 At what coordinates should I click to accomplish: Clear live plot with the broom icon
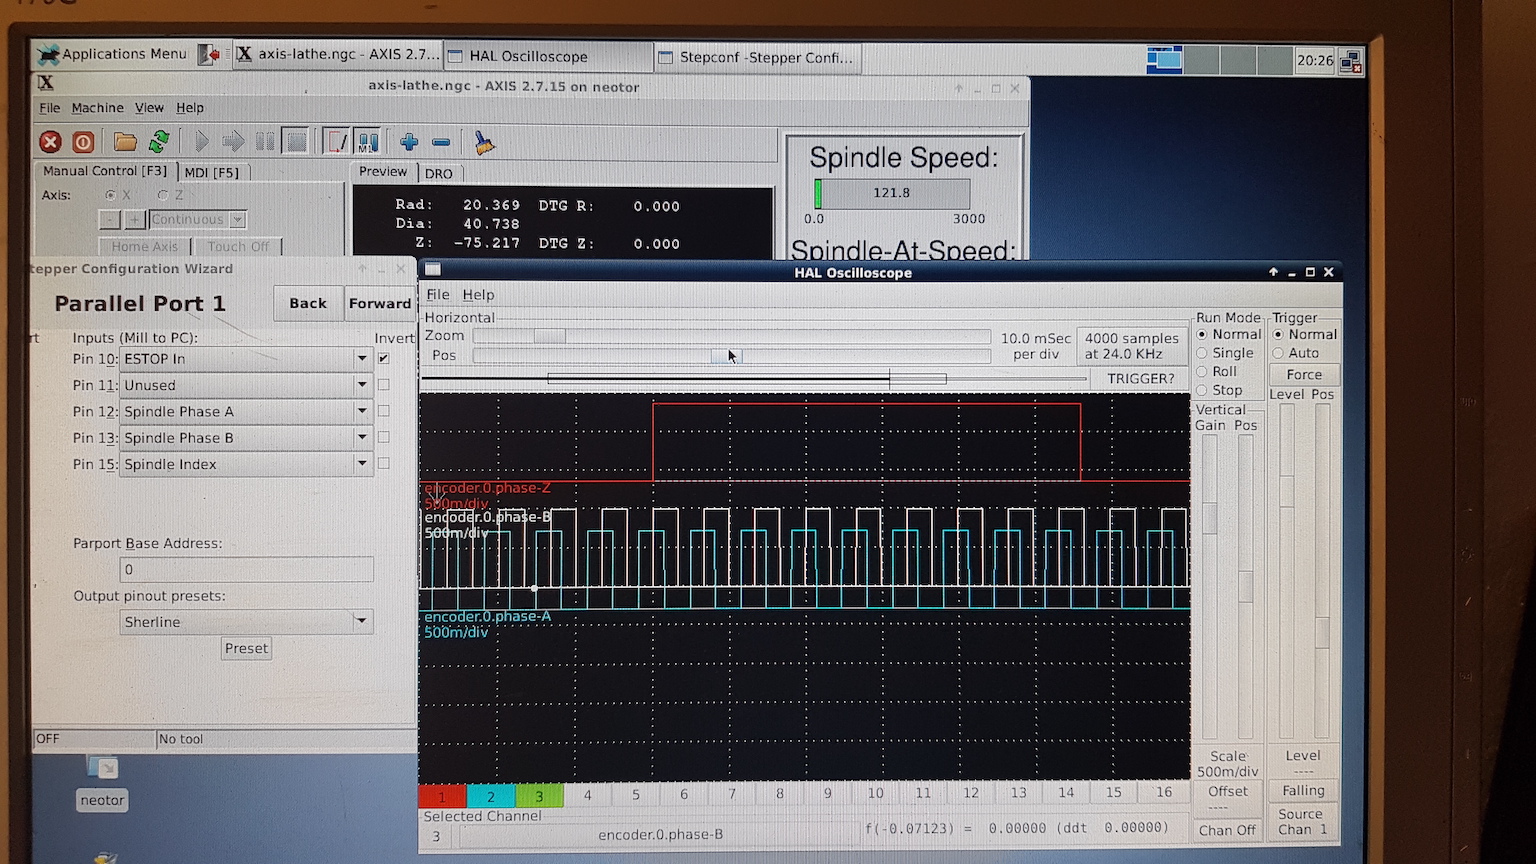(484, 143)
